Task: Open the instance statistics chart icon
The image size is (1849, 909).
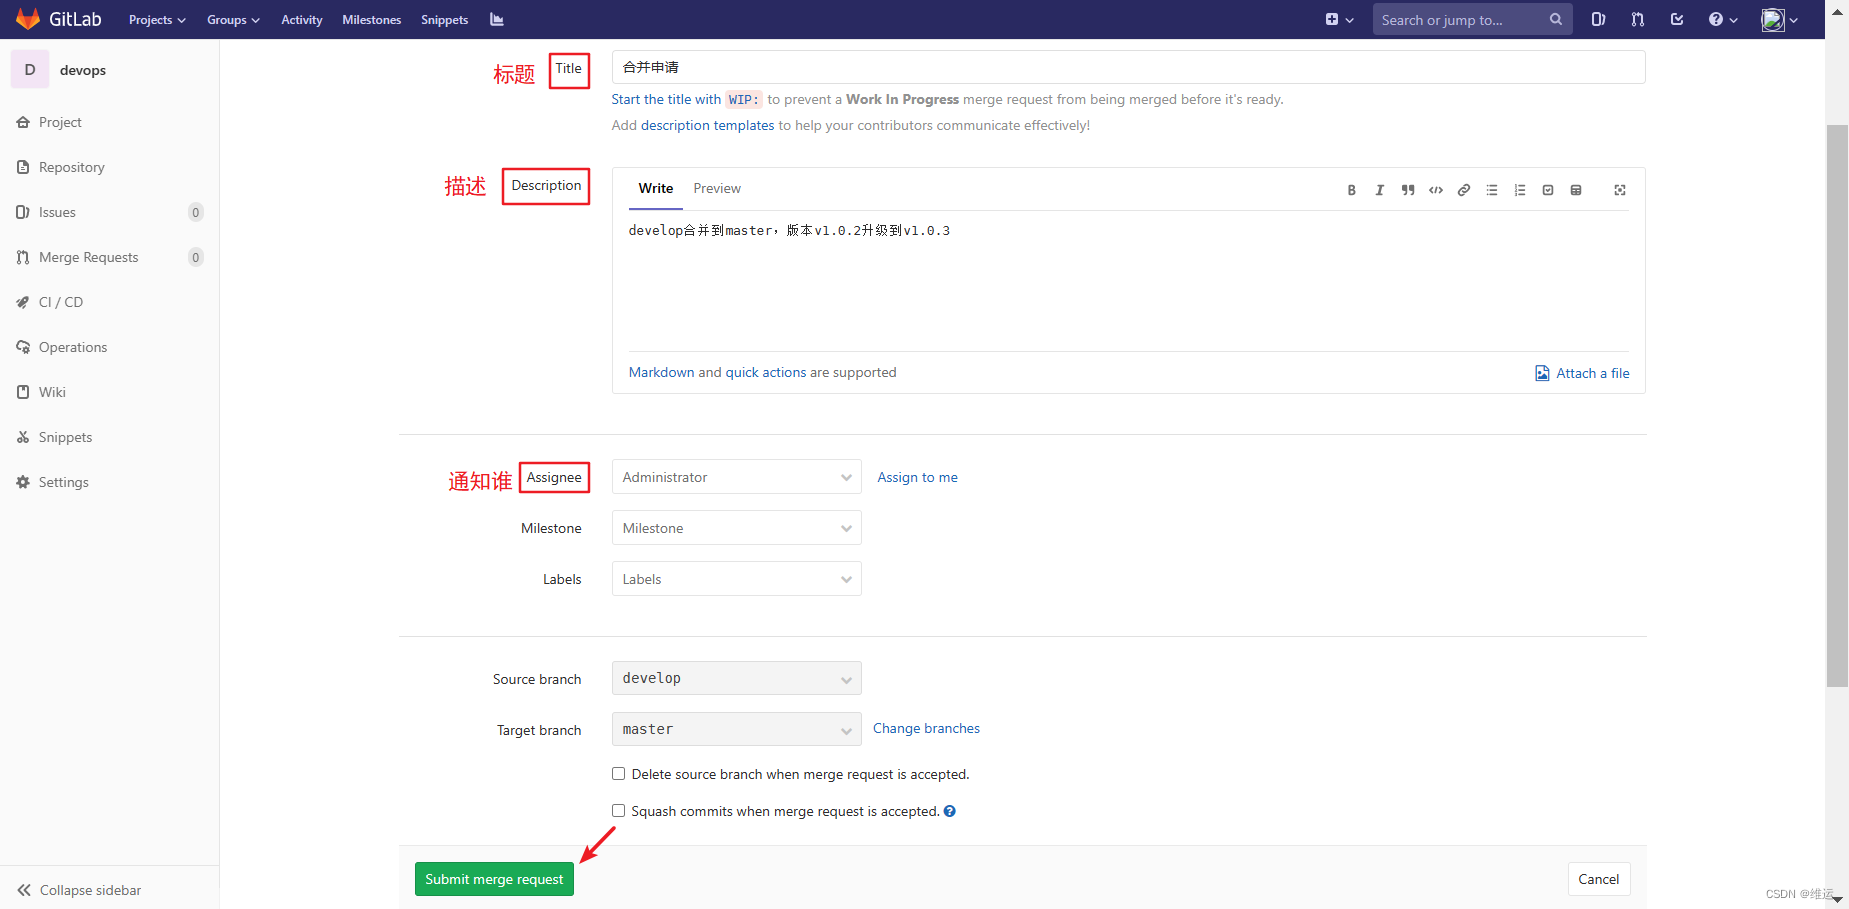Action: pos(497,19)
